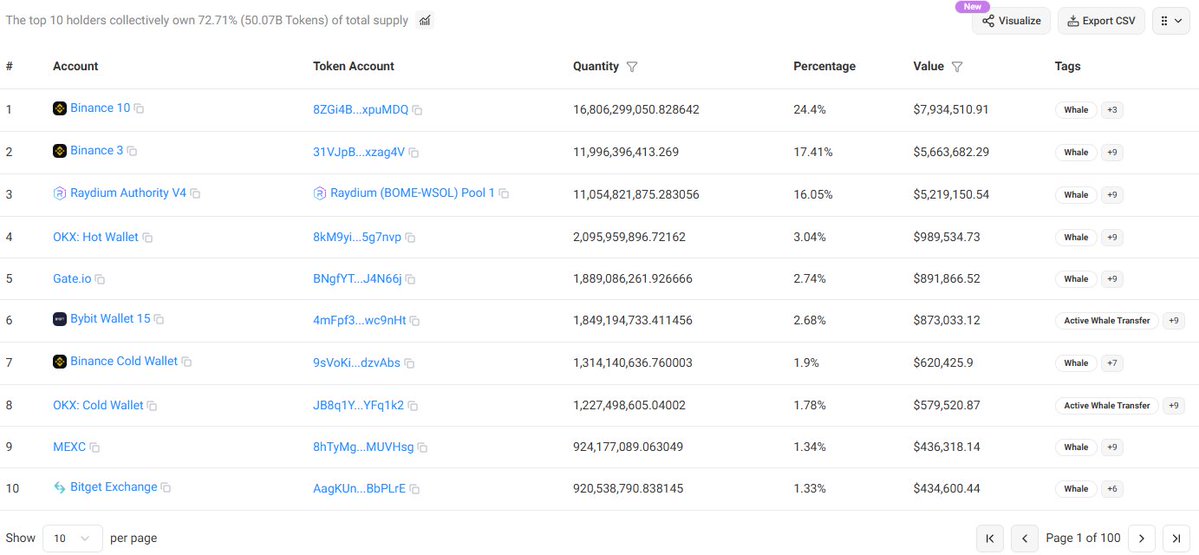1199x555 pixels.
Task: Select the quantity 16,806,299,050.828642
Action: [636, 110]
